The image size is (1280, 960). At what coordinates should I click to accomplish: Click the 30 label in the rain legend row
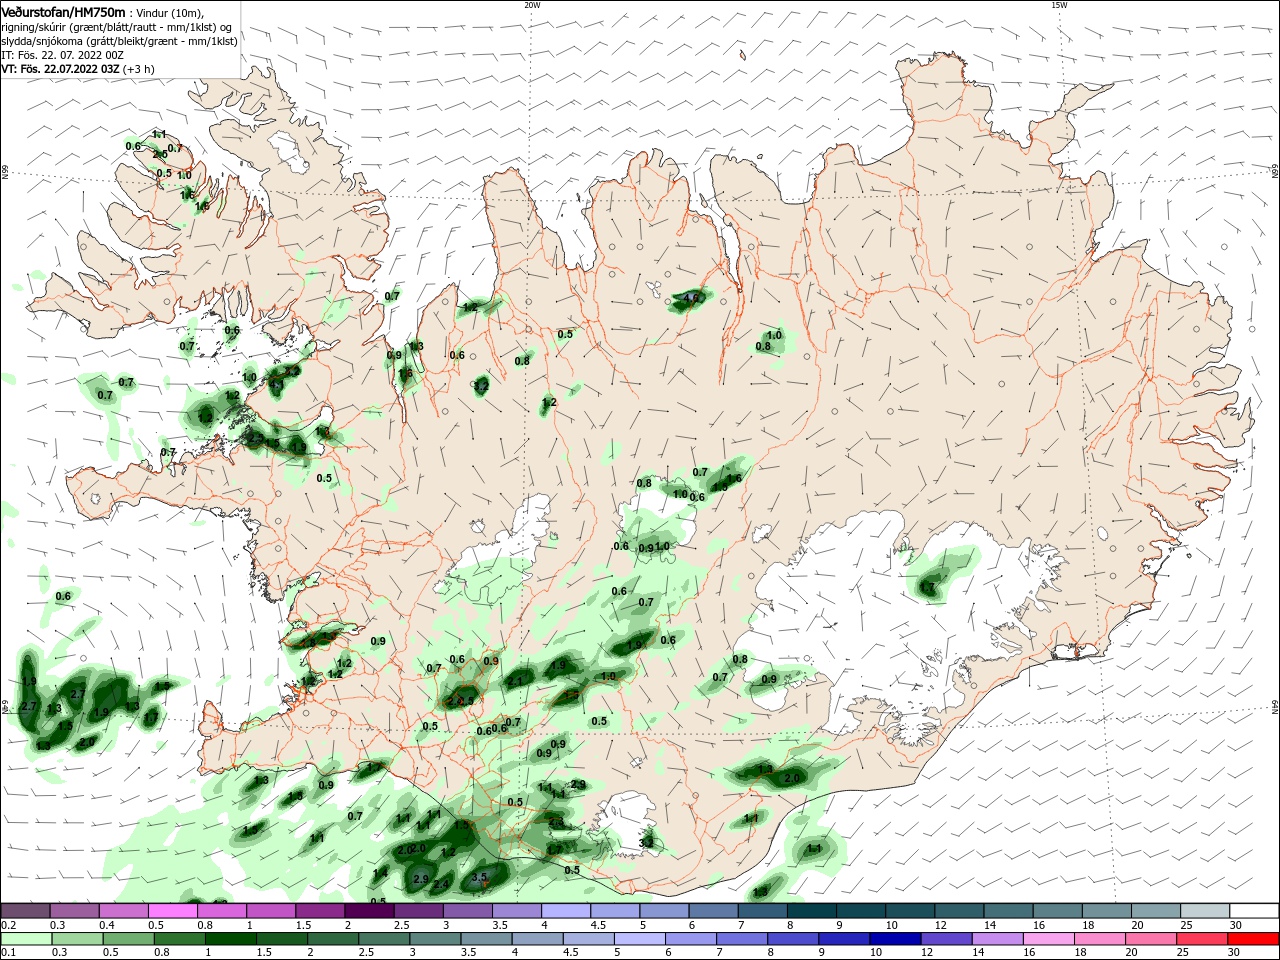pos(1235,953)
